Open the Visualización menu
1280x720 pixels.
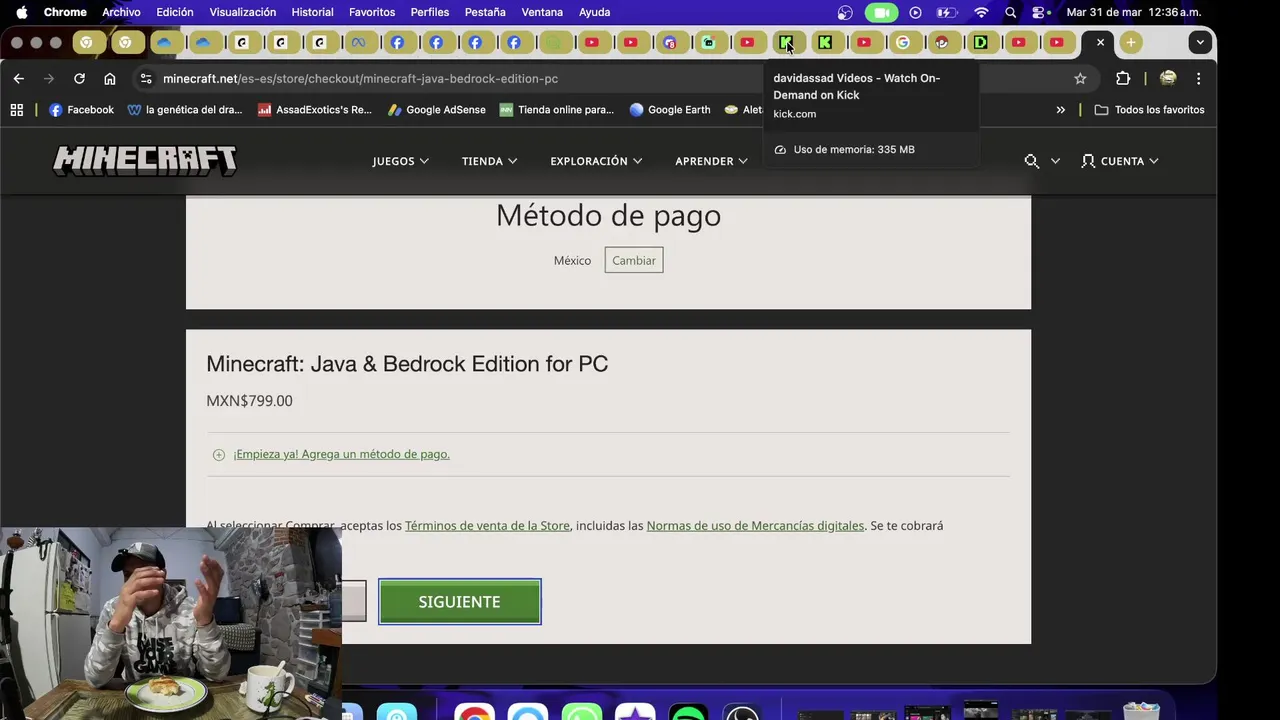[242, 12]
